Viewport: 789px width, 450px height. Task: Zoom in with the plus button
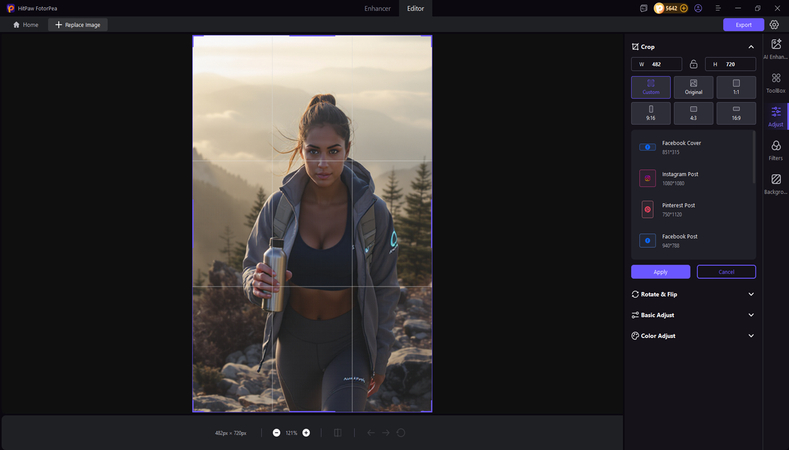click(x=306, y=433)
